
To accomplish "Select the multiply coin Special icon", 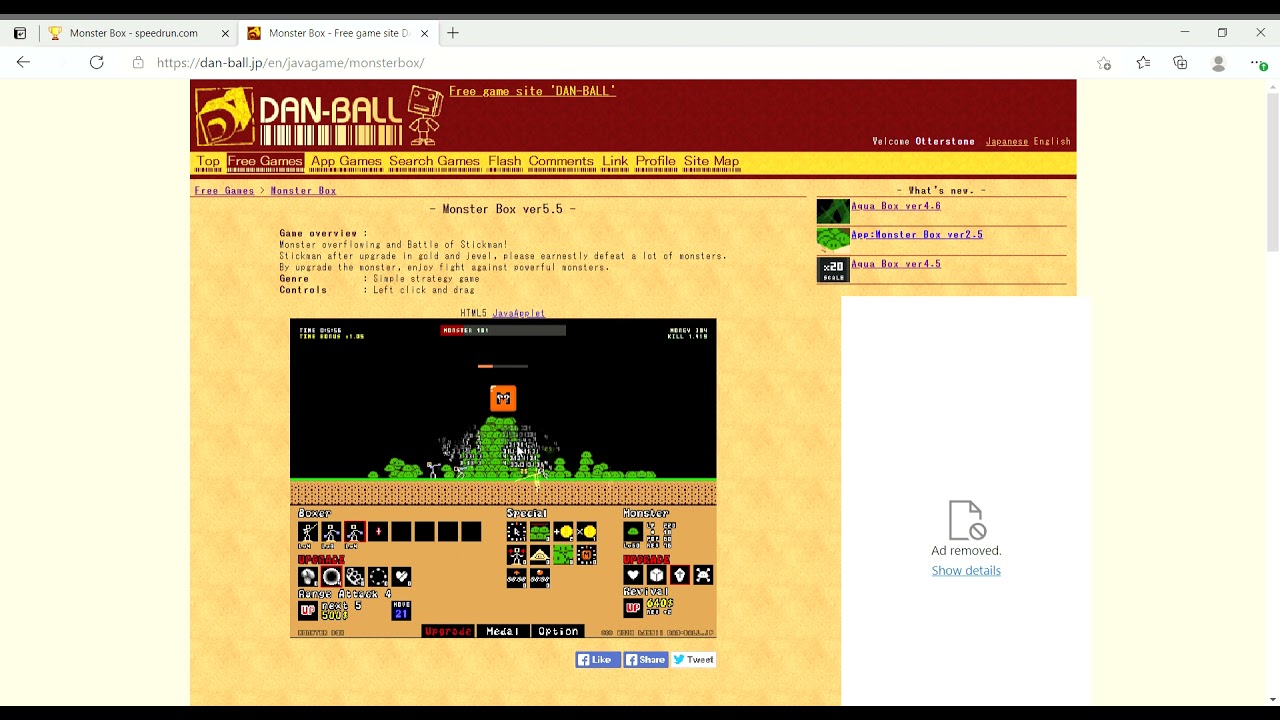I will [x=587, y=531].
